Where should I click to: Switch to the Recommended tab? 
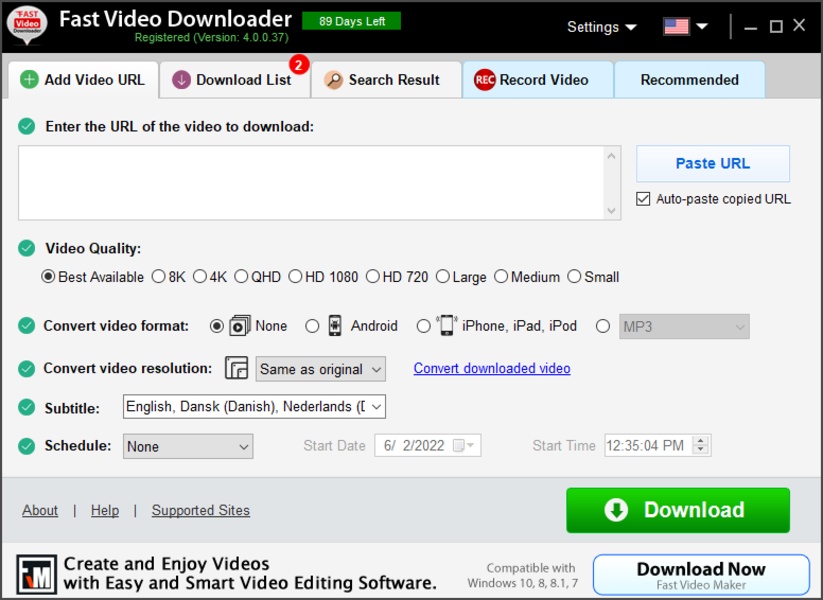688,79
